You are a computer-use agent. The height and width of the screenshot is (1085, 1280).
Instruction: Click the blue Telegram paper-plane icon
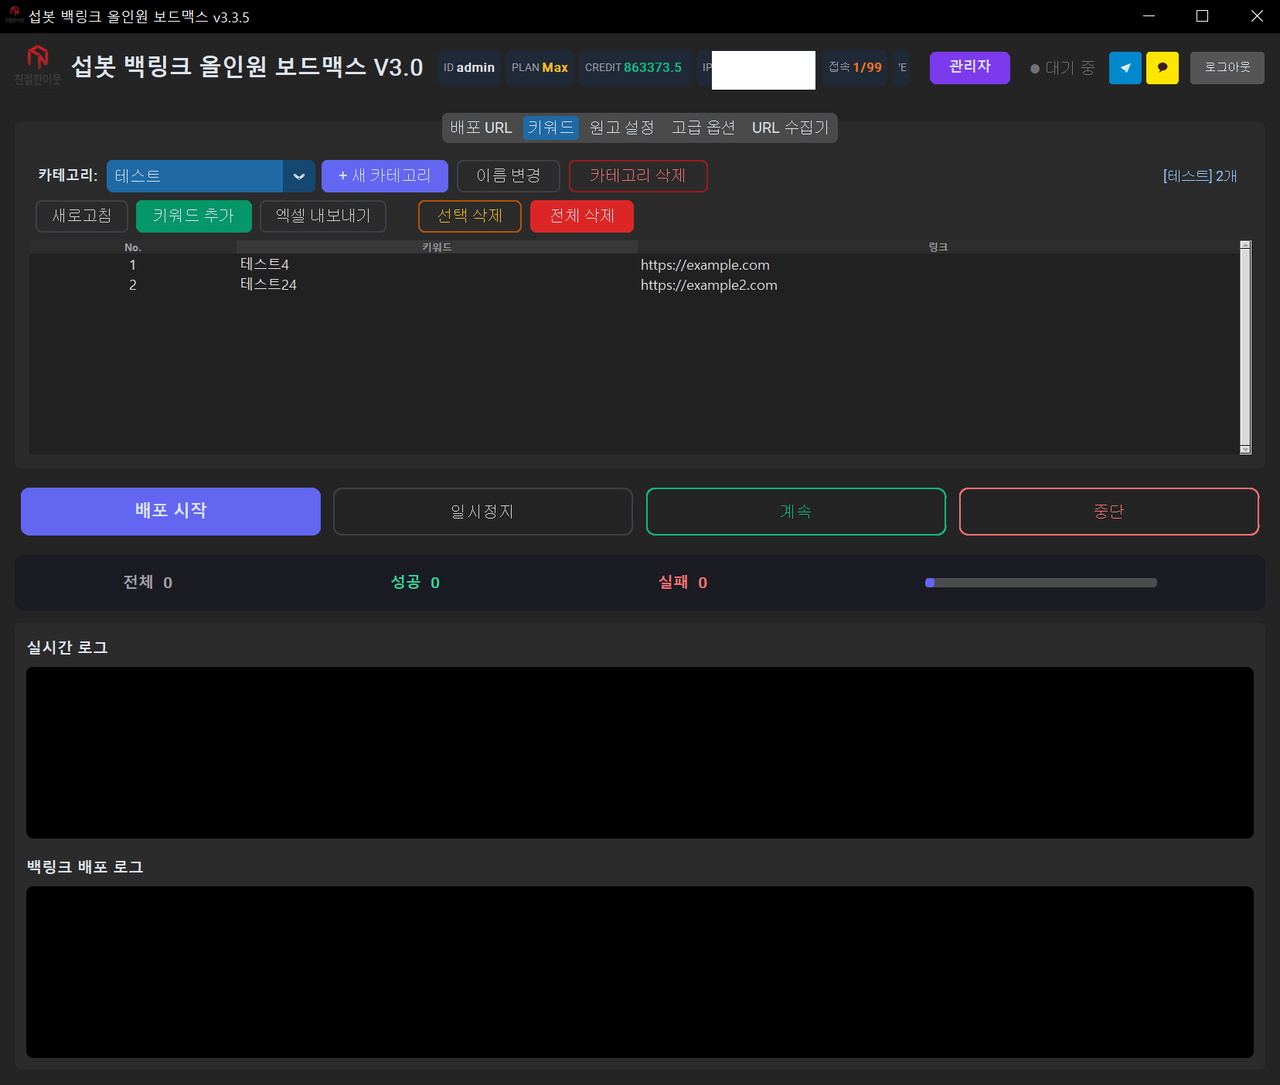click(x=1125, y=68)
